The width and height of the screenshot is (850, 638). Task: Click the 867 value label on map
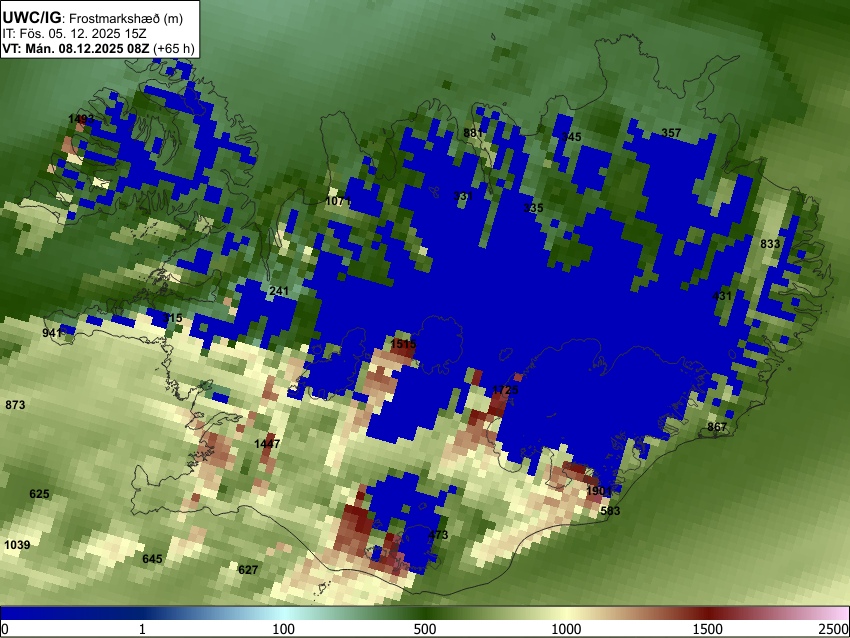[717, 427]
